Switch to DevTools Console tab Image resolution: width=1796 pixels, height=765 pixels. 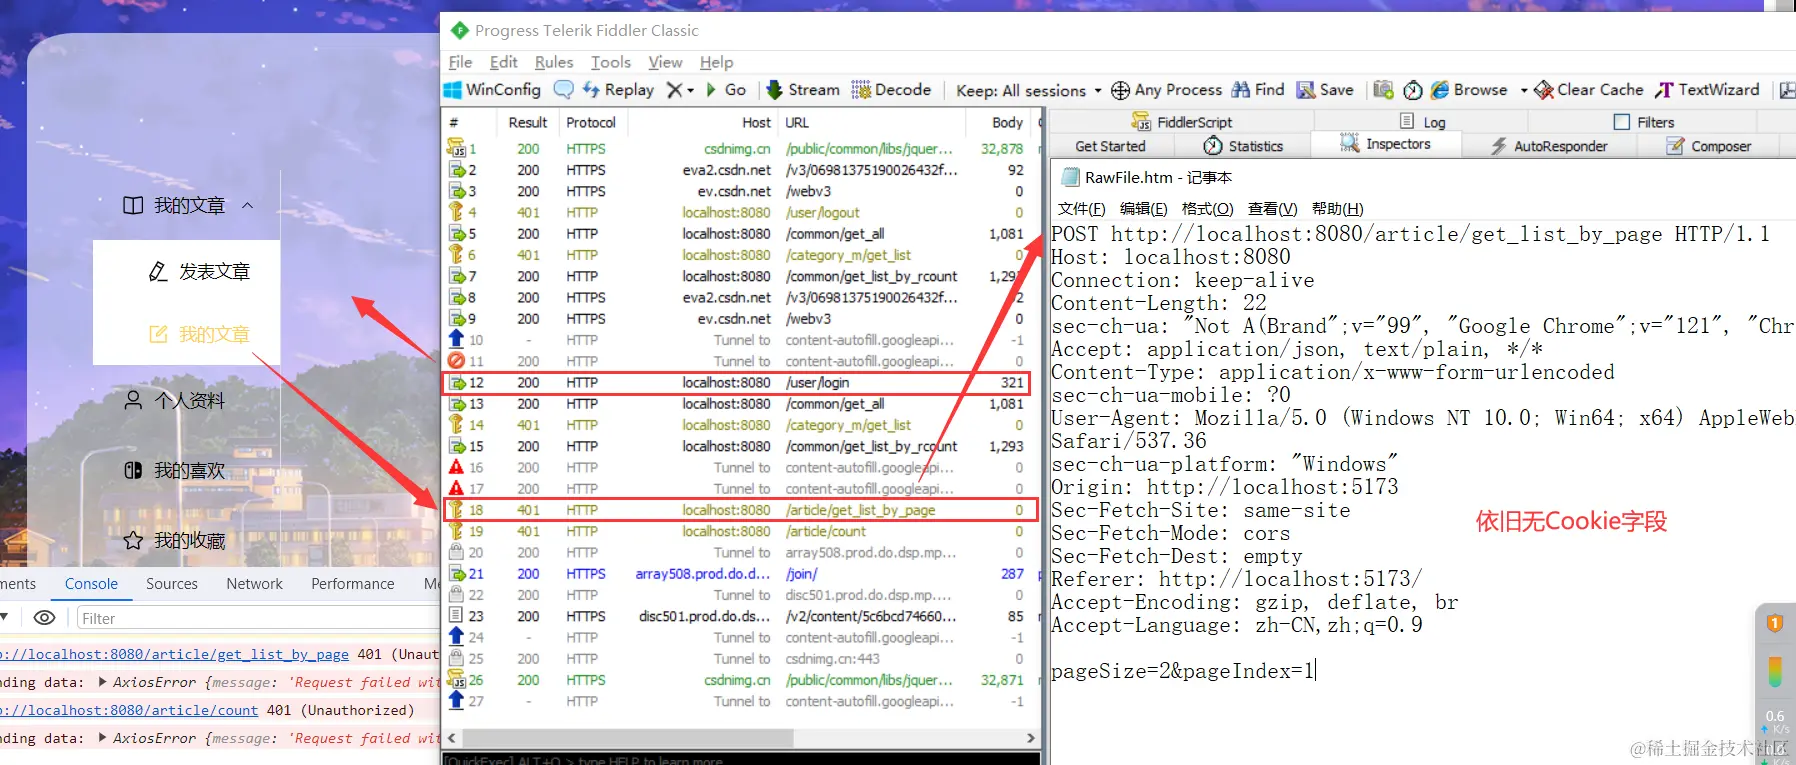tap(91, 584)
